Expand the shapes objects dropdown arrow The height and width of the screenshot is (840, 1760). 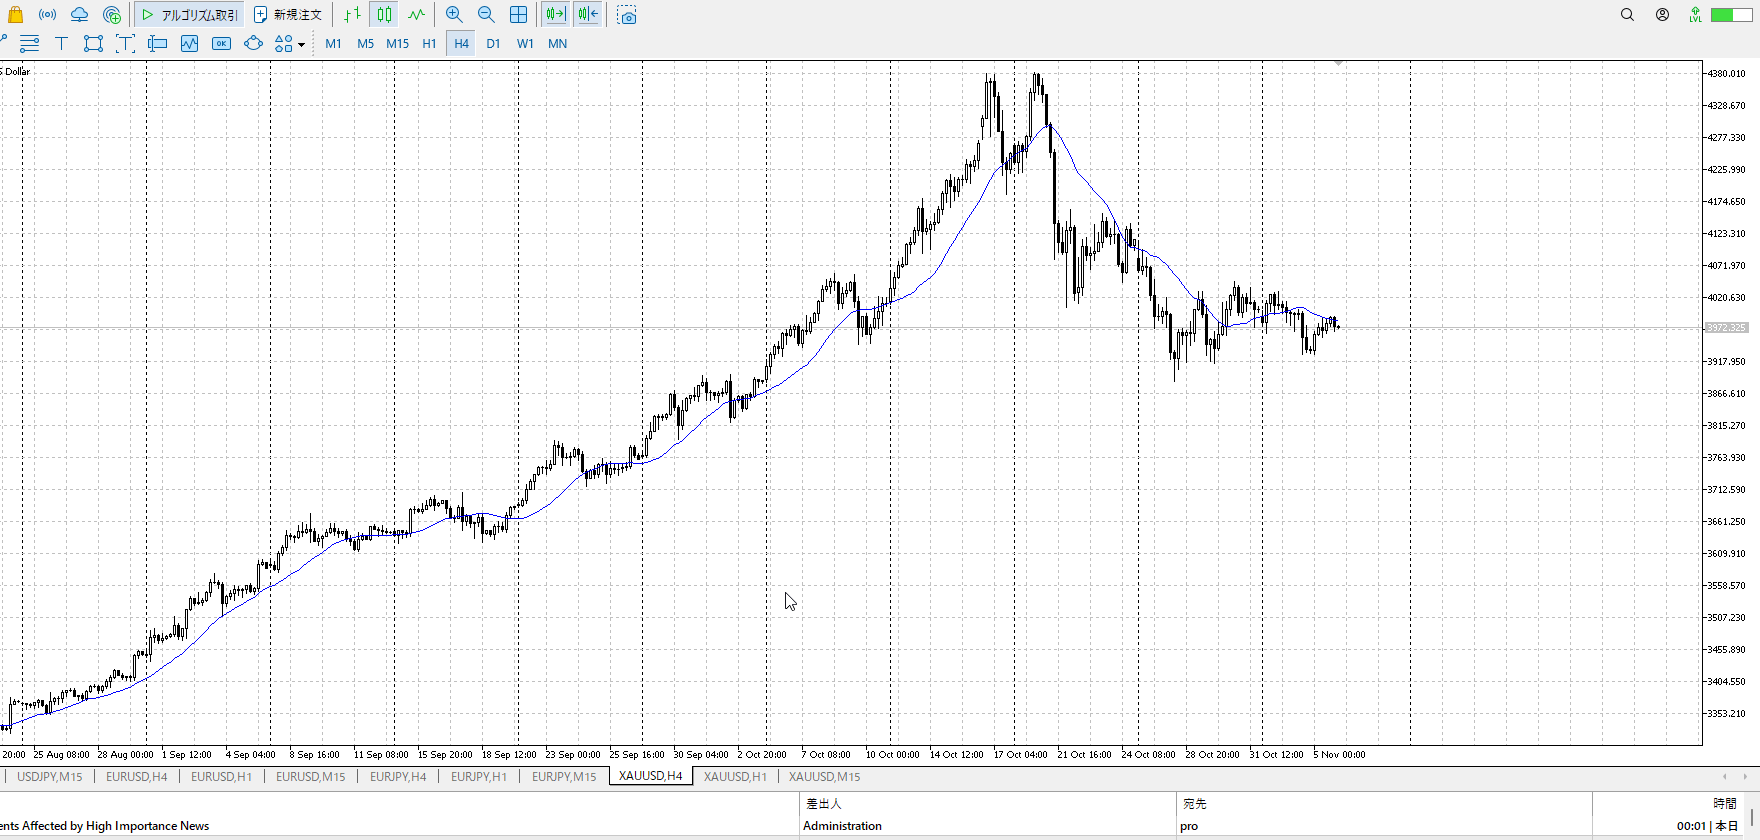(x=301, y=44)
